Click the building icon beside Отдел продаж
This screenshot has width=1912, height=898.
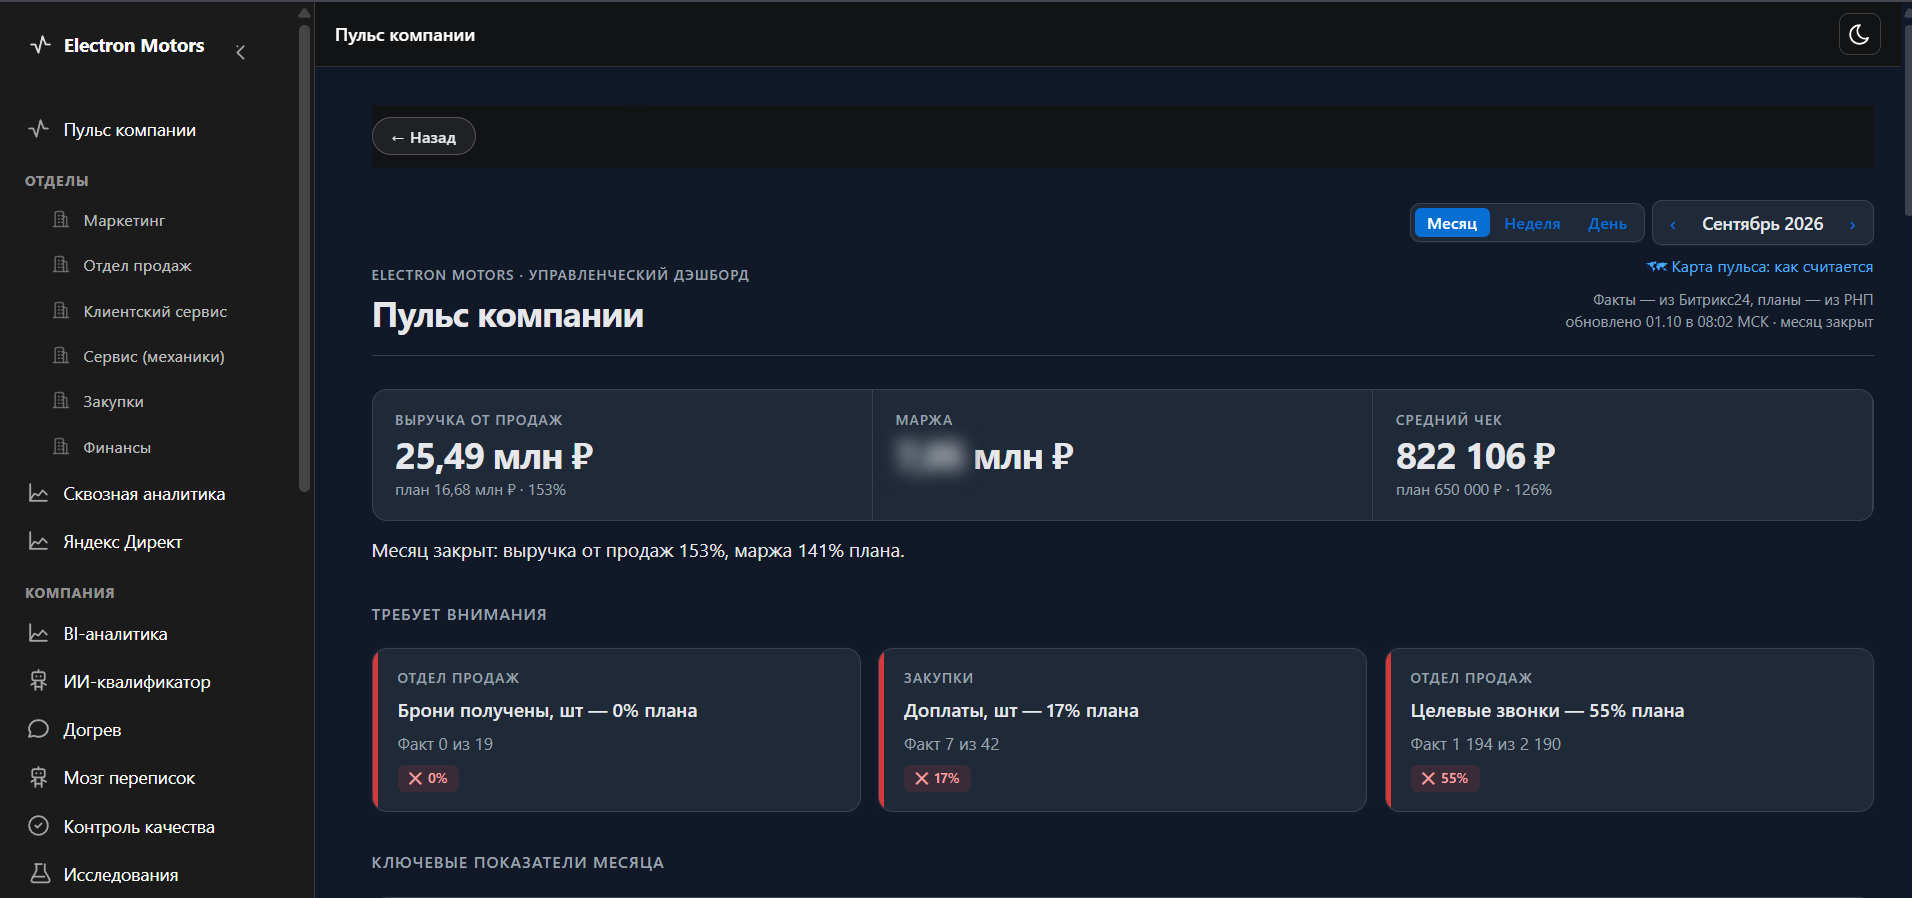pos(61,265)
